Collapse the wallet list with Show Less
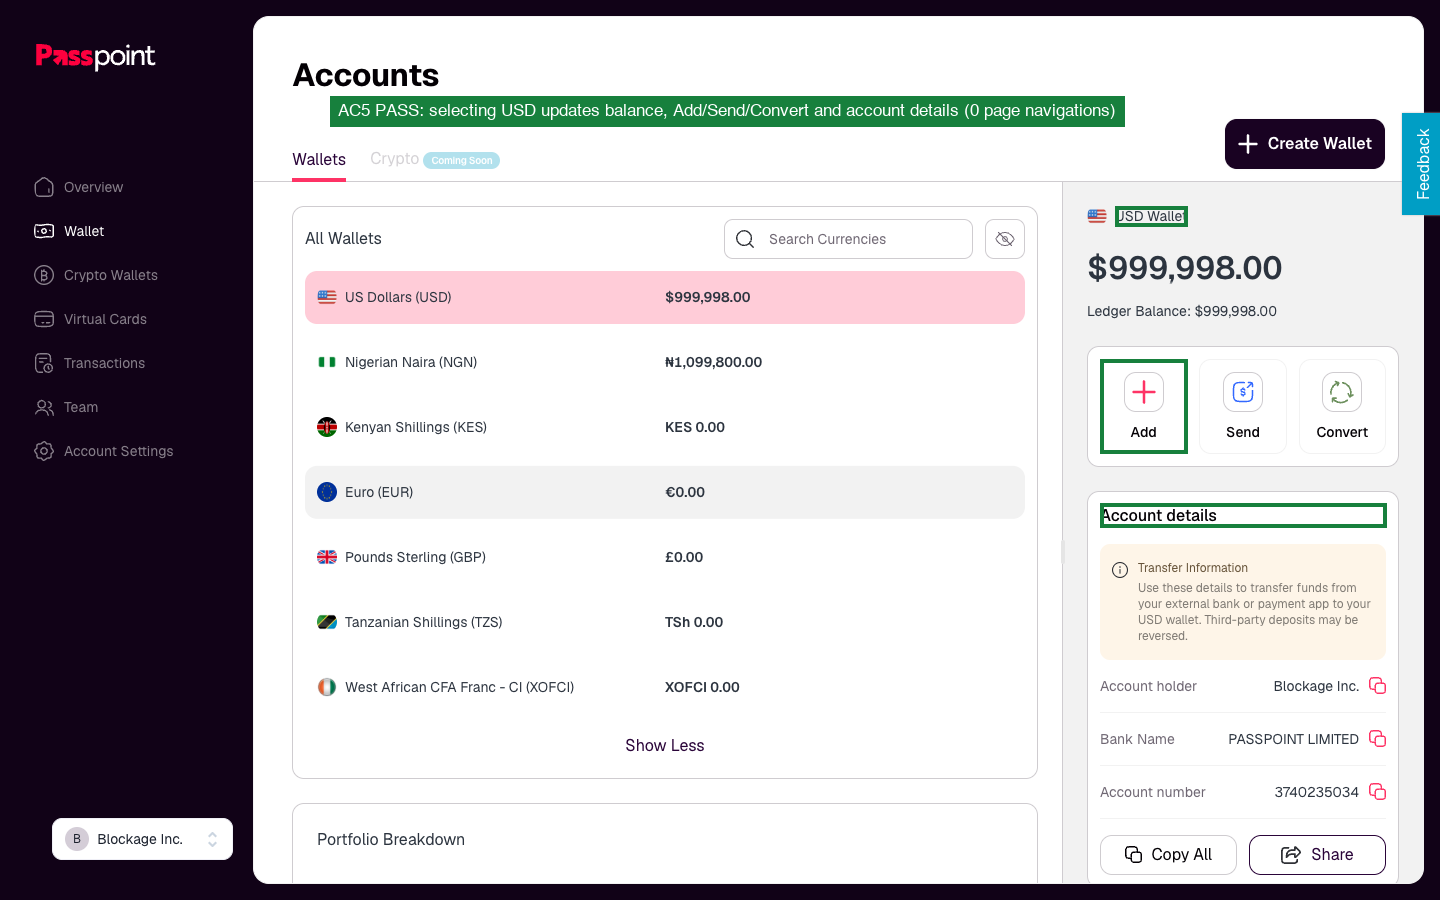This screenshot has width=1440, height=900. (x=665, y=746)
